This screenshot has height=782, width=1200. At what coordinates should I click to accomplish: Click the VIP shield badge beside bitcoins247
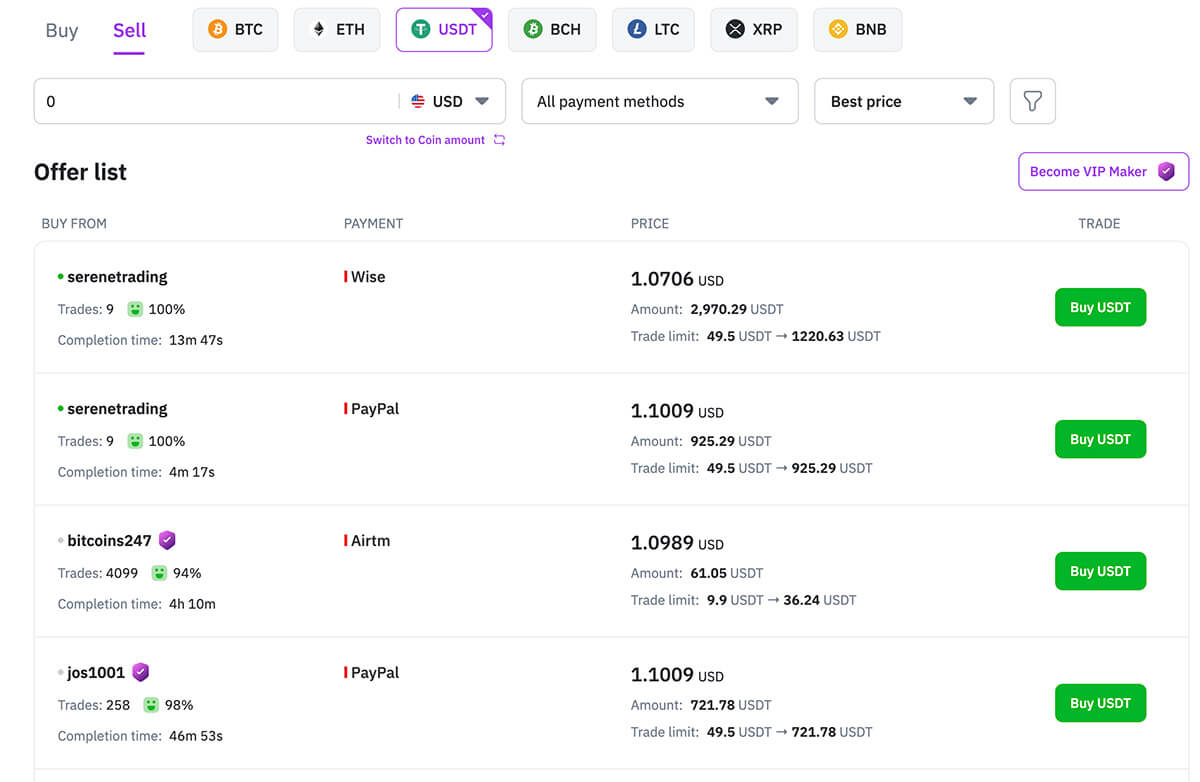click(x=167, y=540)
